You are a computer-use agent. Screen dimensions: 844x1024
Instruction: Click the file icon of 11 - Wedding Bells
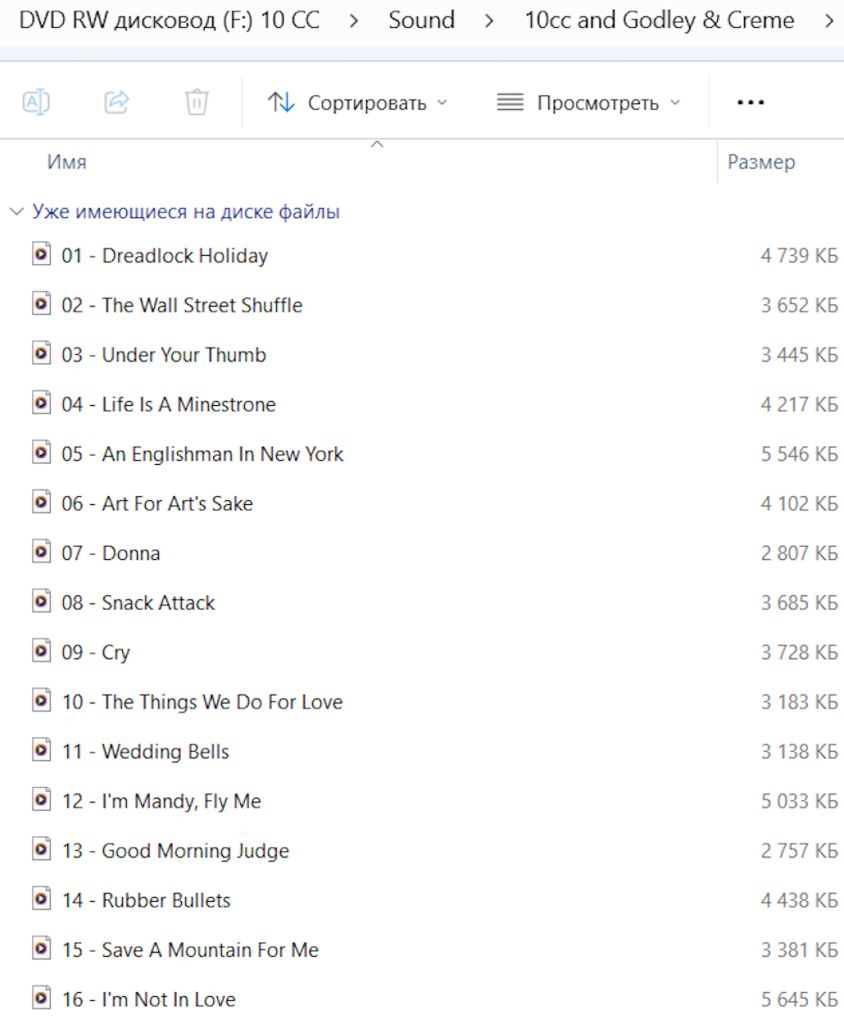click(x=41, y=751)
